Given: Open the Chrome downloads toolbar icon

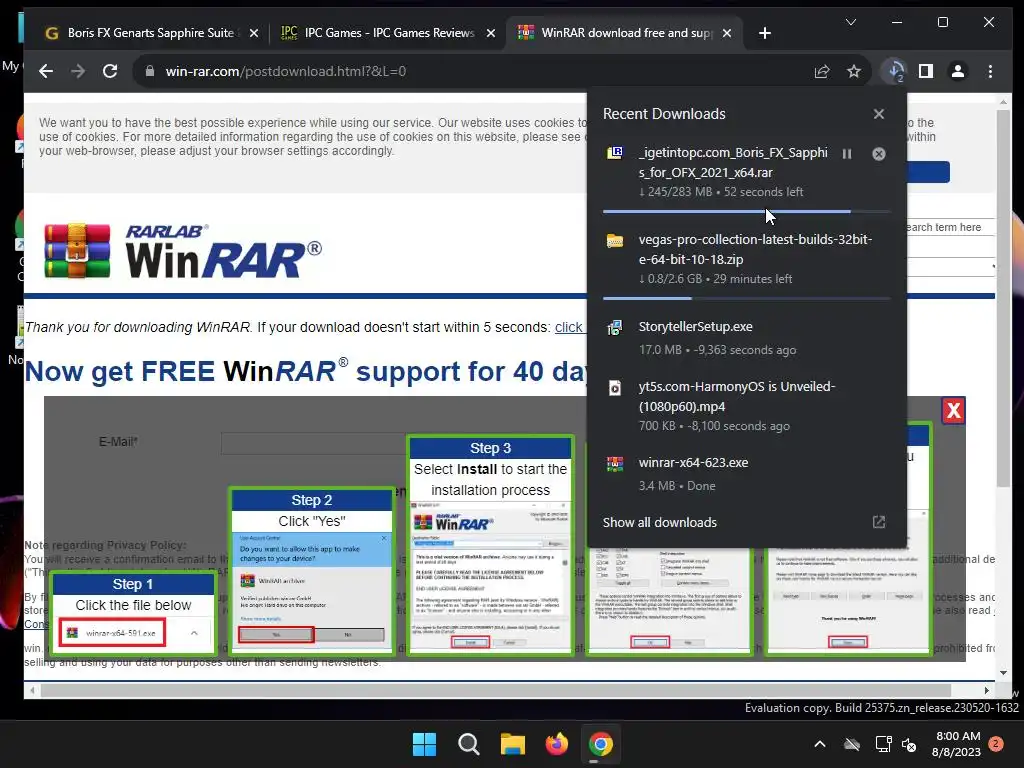Looking at the screenshot, I should [x=895, y=71].
